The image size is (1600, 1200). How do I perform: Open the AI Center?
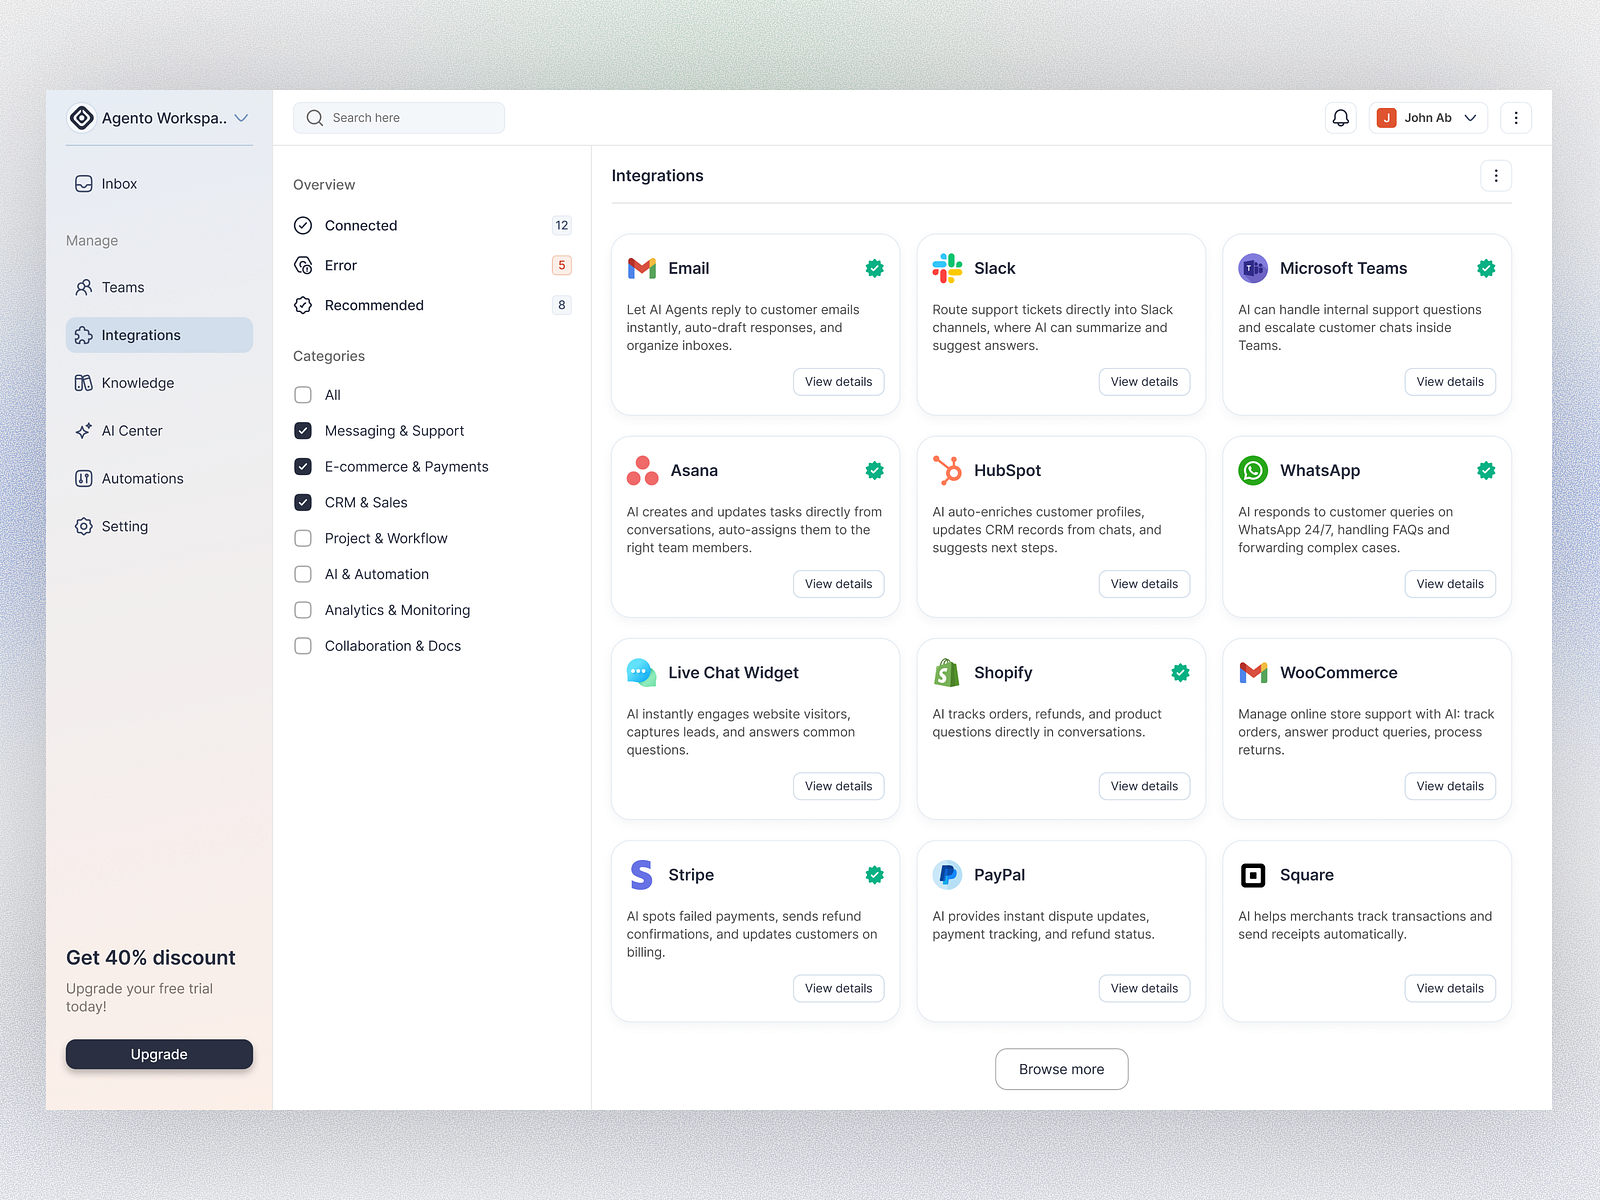tap(133, 430)
